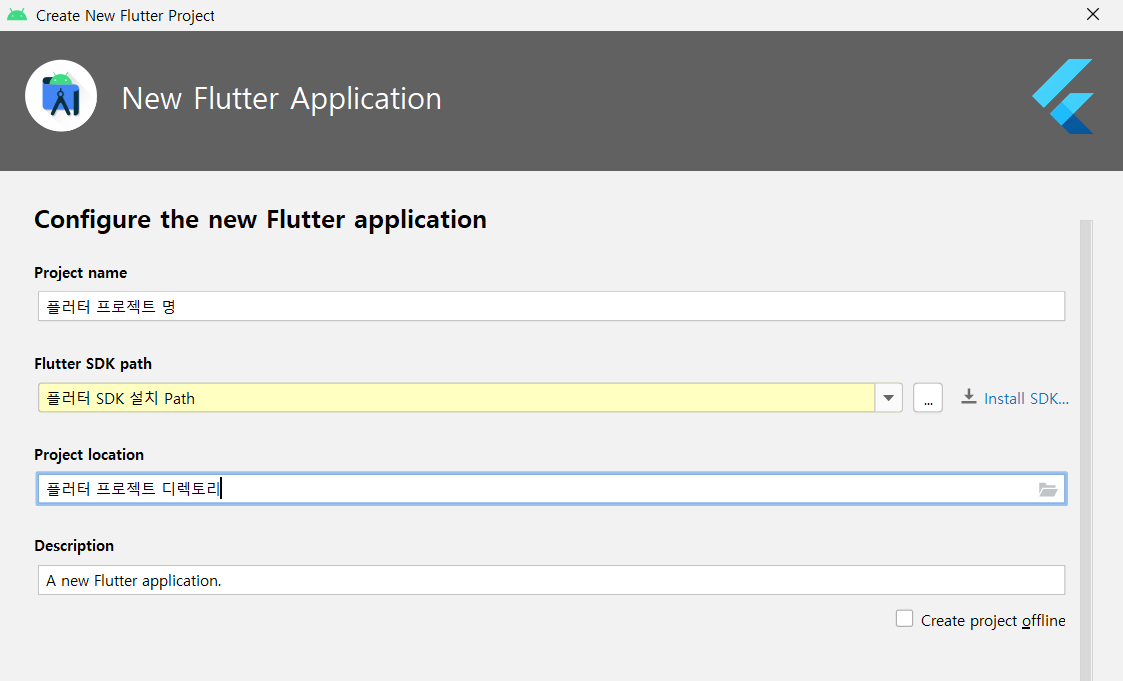Image resolution: width=1123 pixels, height=681 pixels.
Task: Click the Project location input field
Action: 551,489
